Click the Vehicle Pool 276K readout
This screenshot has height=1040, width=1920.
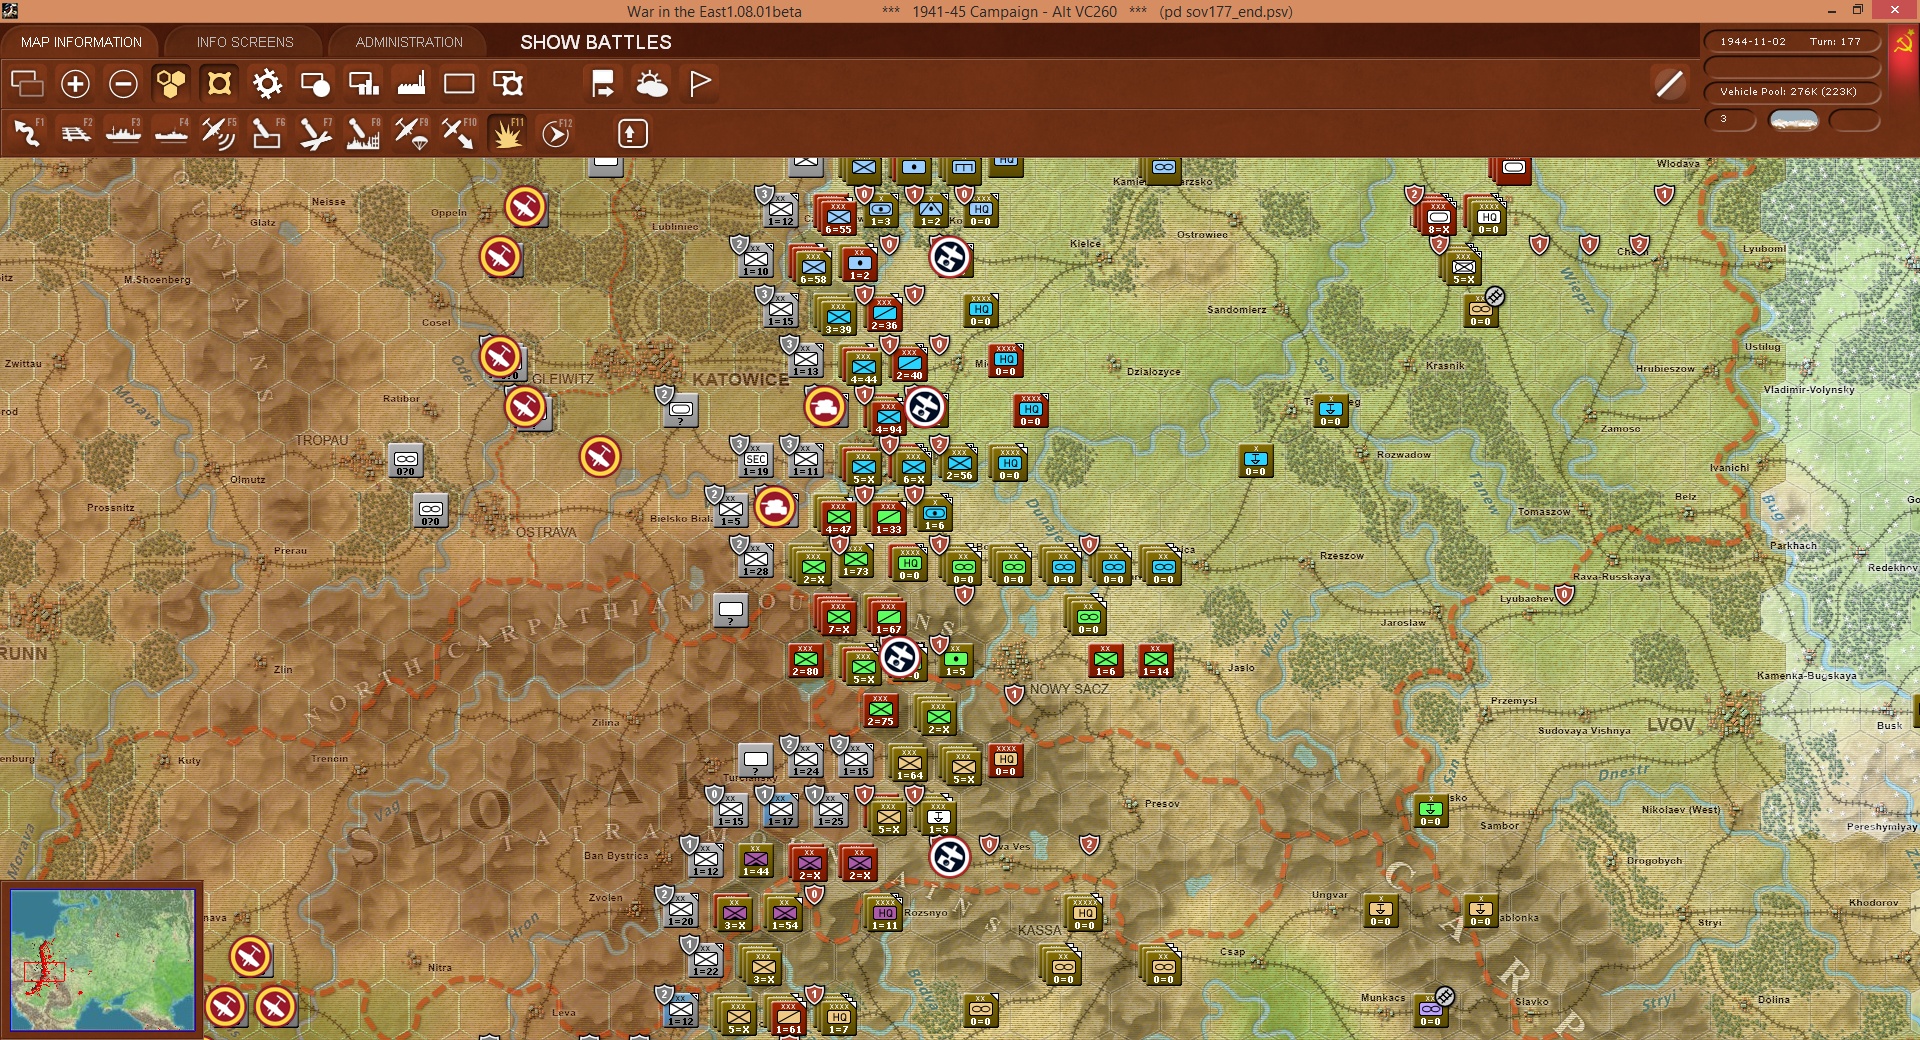1791,92
